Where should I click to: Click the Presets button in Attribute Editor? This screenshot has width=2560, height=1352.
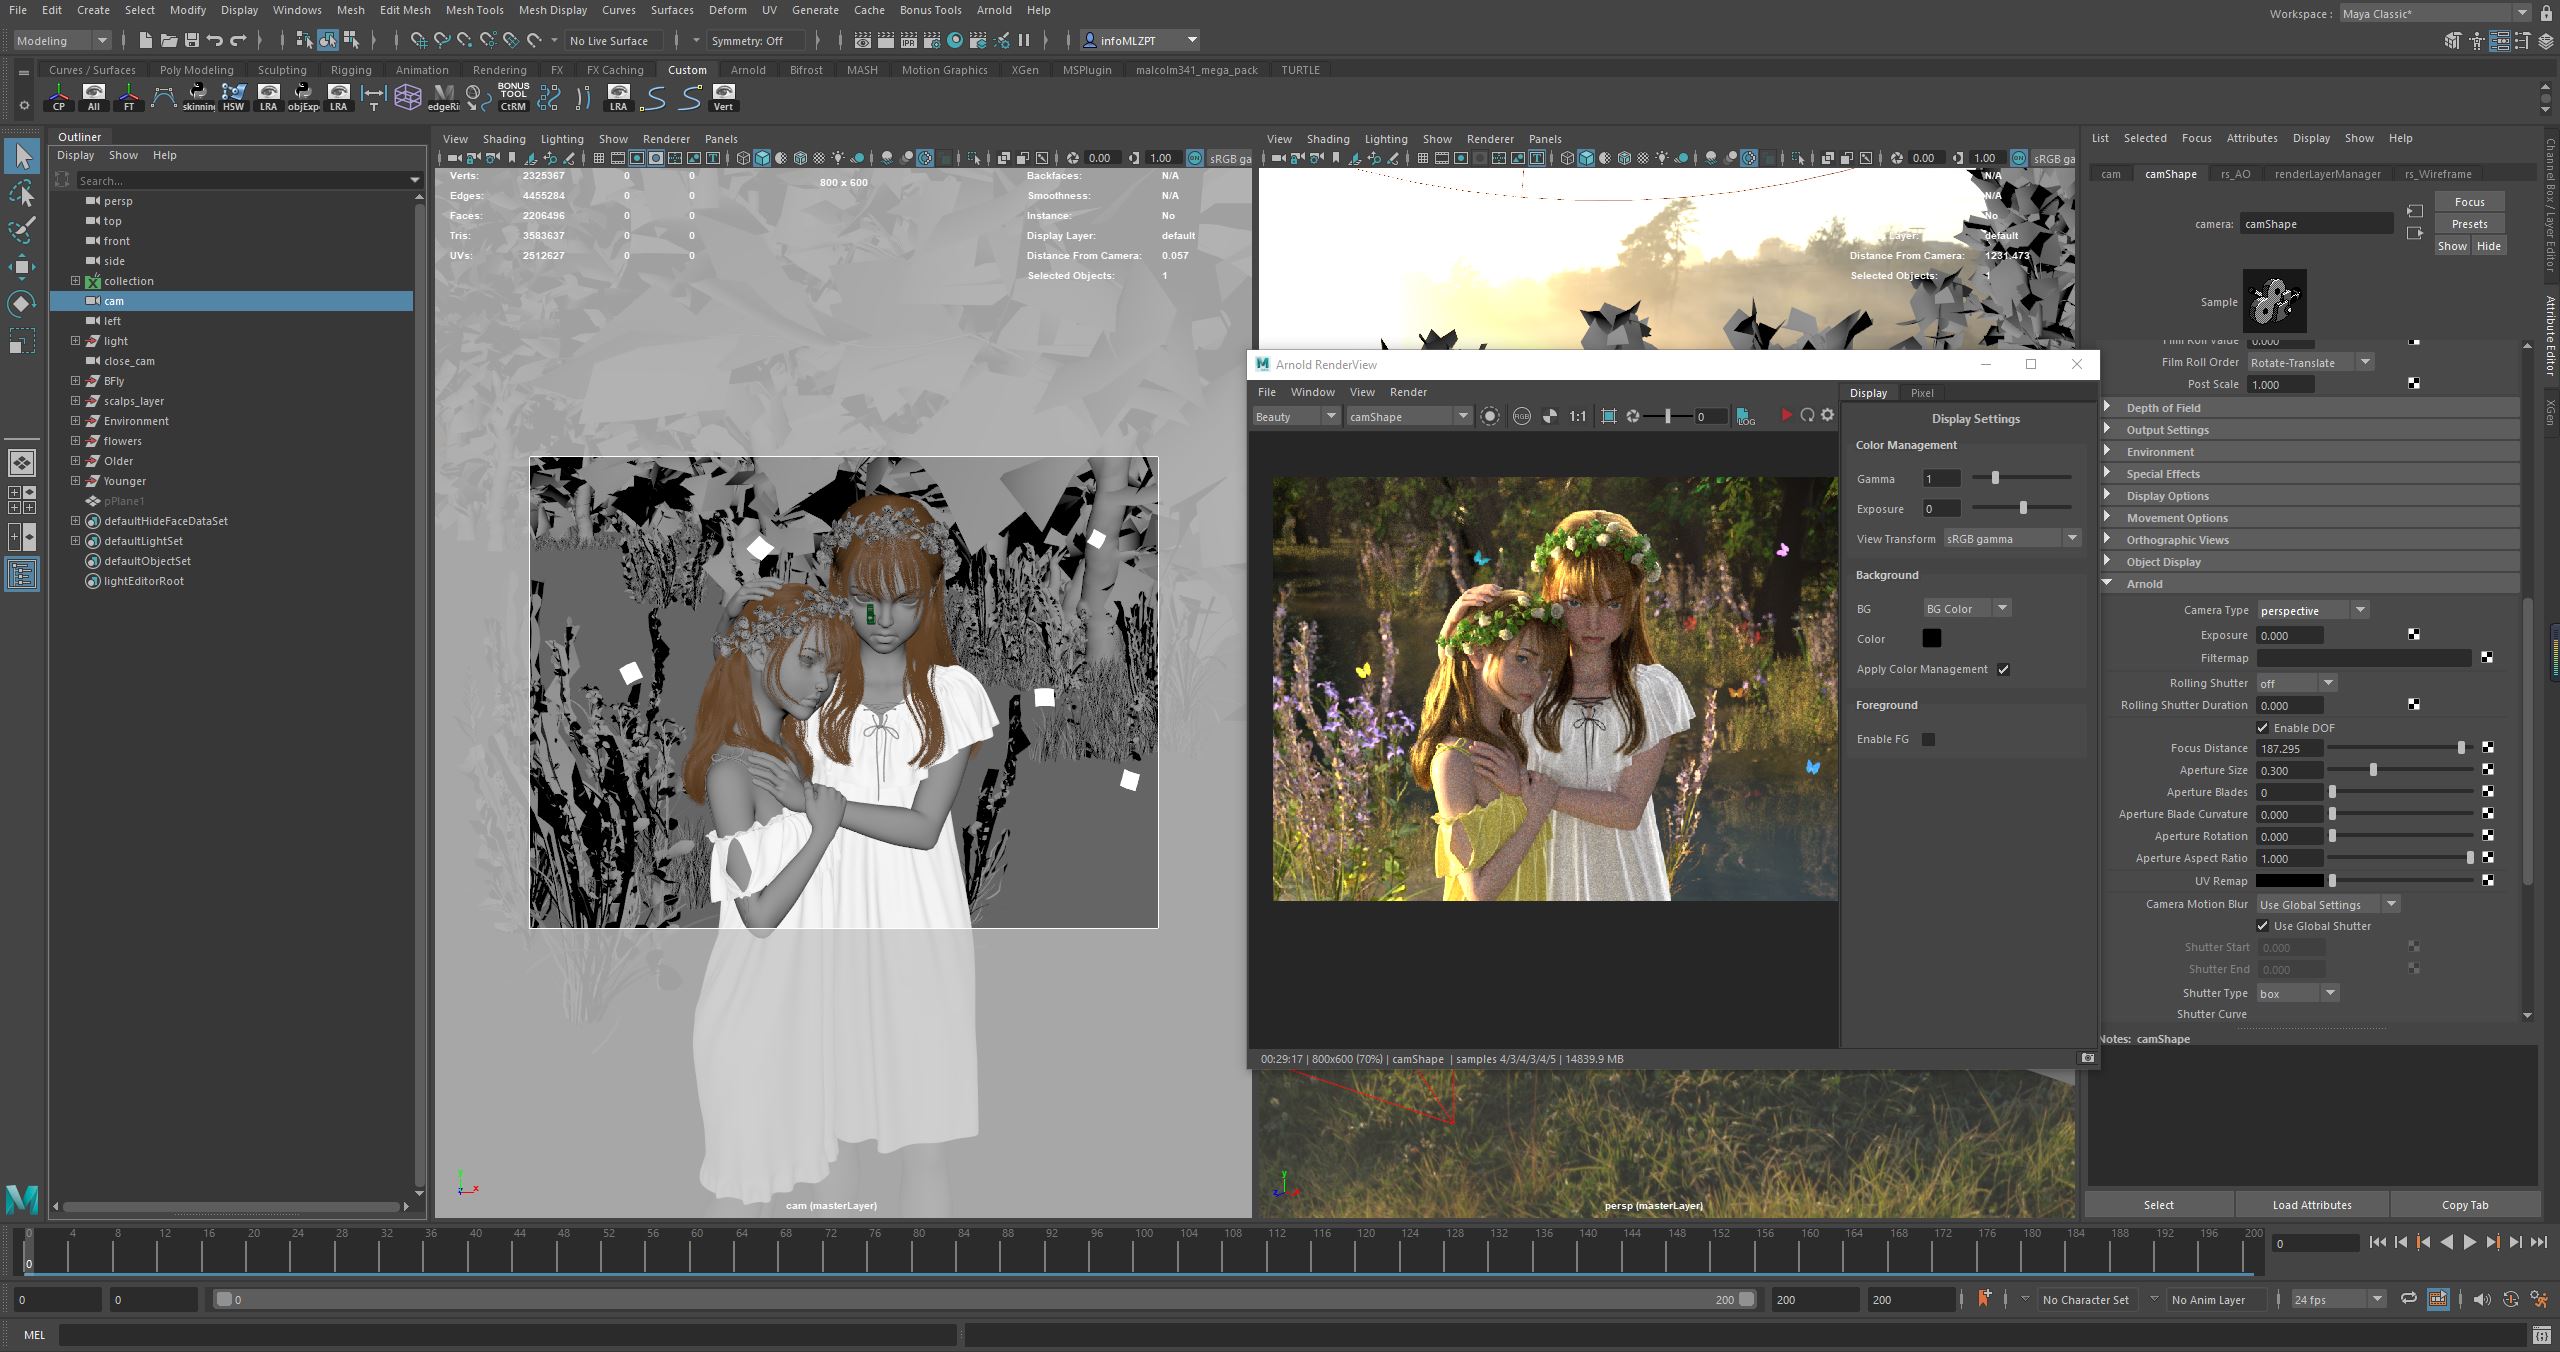point(2469,224)
